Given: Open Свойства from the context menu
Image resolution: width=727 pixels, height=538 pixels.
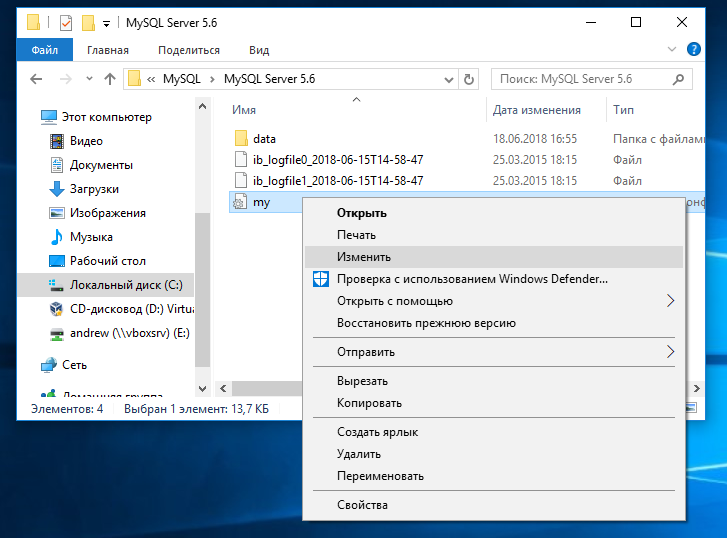Looking at the screenshot, I should (x=494, y=505).
